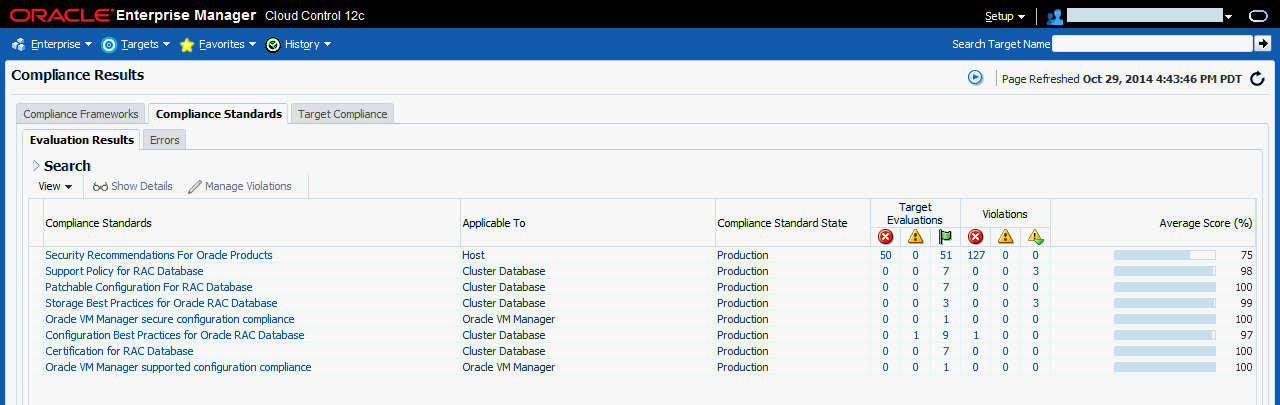Click the accessibility oval icon top right
1280x405 pixels.
(x=1257, y=16)
